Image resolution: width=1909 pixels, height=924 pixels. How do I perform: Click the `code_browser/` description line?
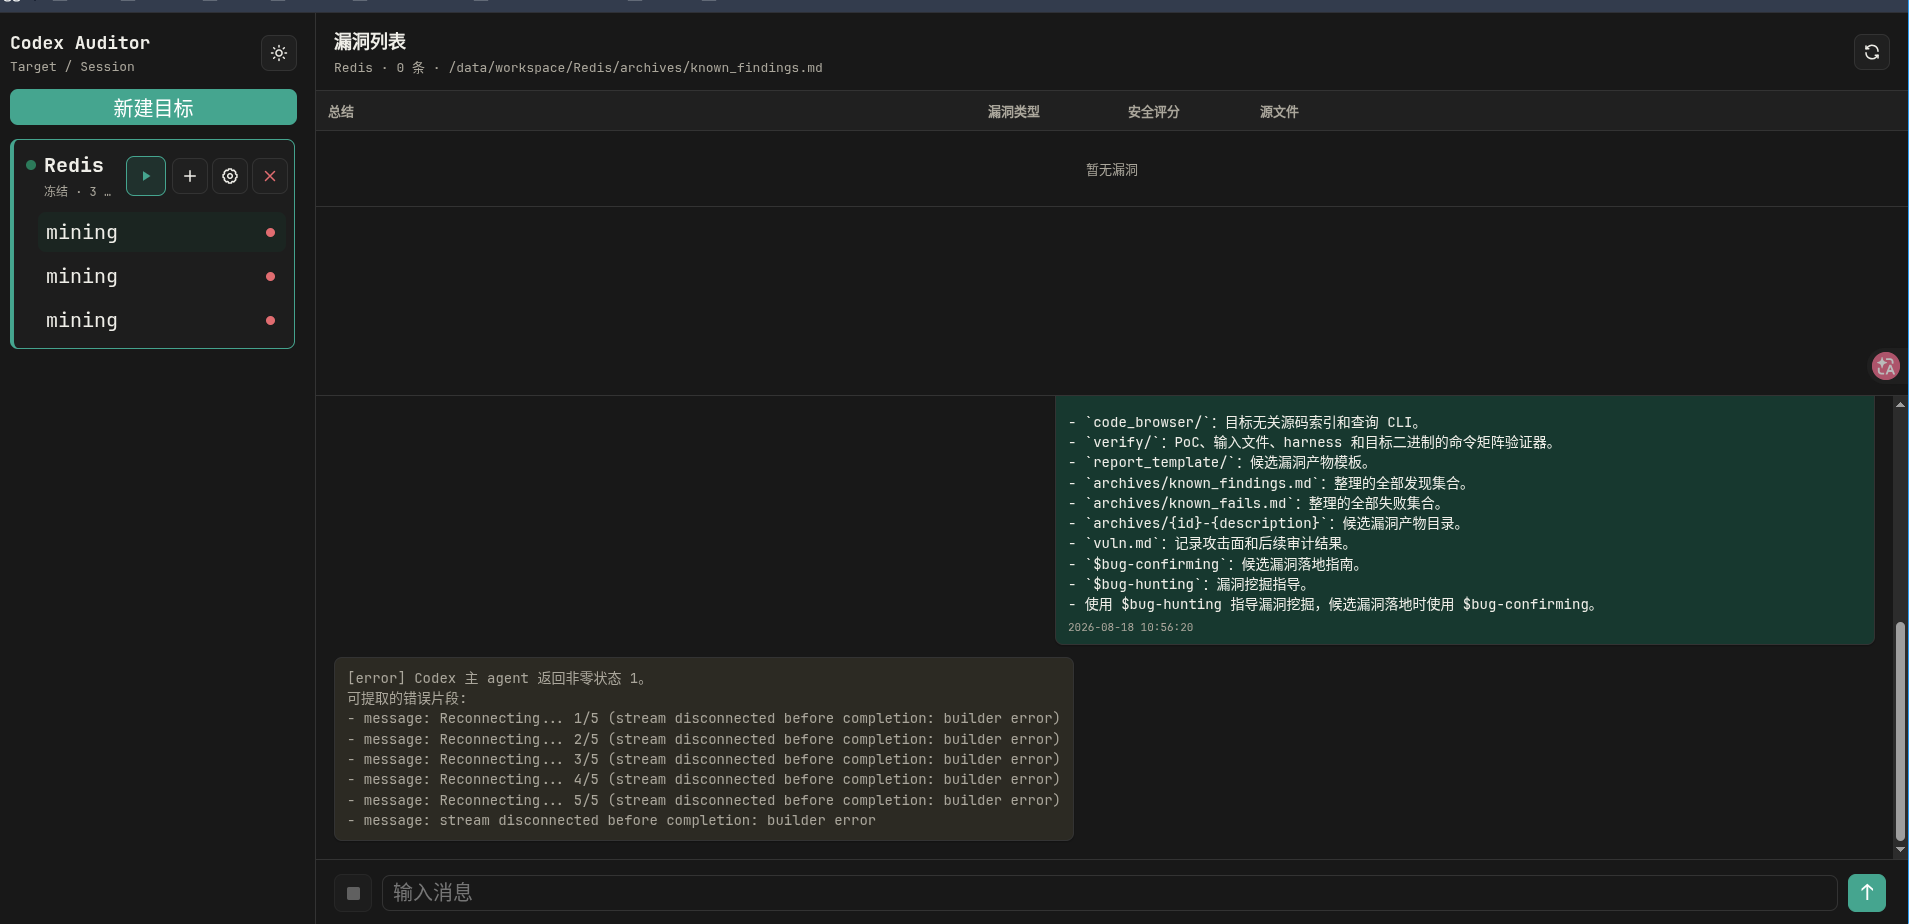click(1245, 422)
